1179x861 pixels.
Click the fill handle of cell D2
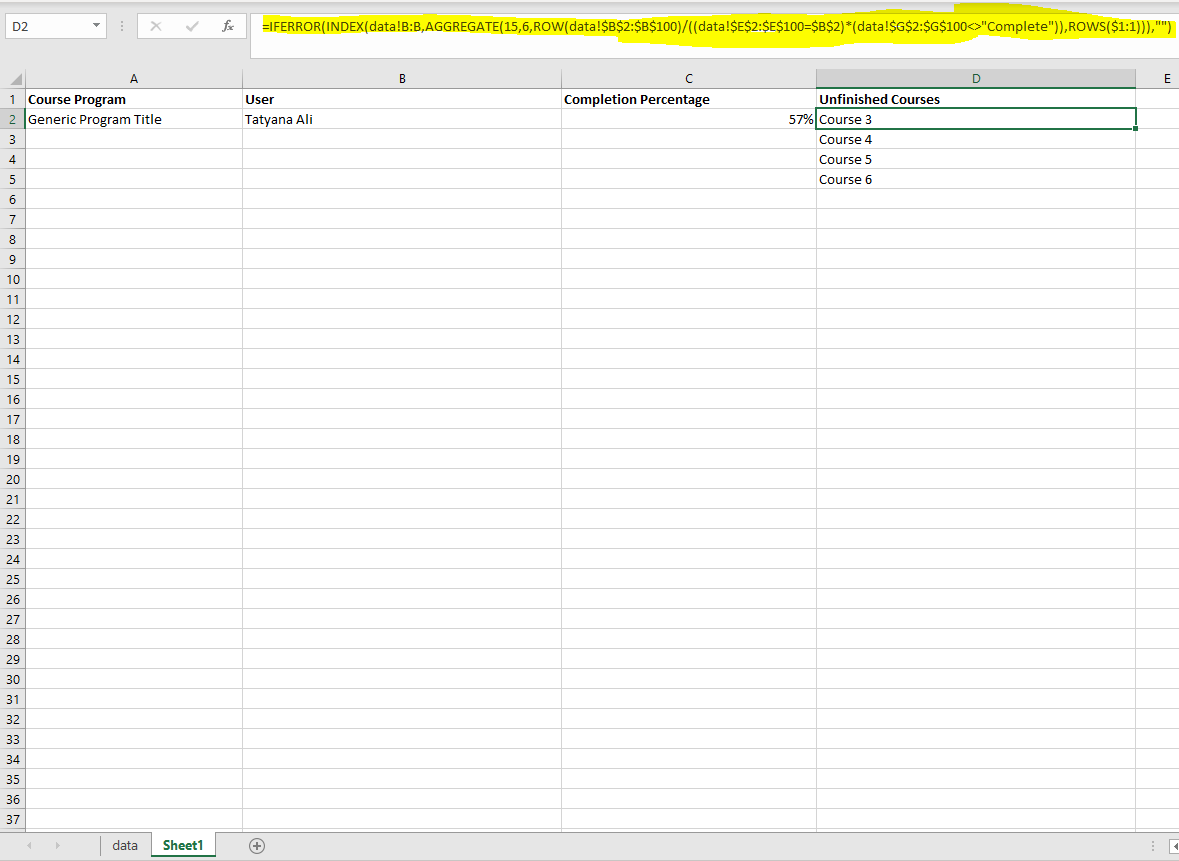click(x=1135, y=129)
